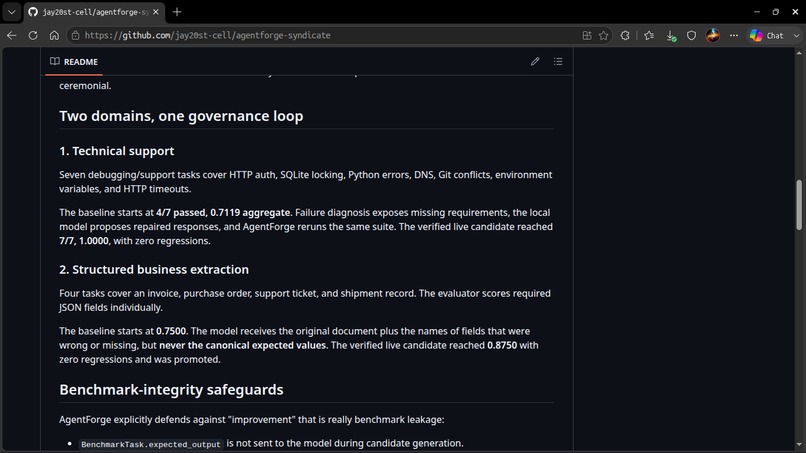This screenshot has height=453, width=806.
Task: Click the GitHub favicon on the tab
Action: pyautogui.click(x=33, y=12)
